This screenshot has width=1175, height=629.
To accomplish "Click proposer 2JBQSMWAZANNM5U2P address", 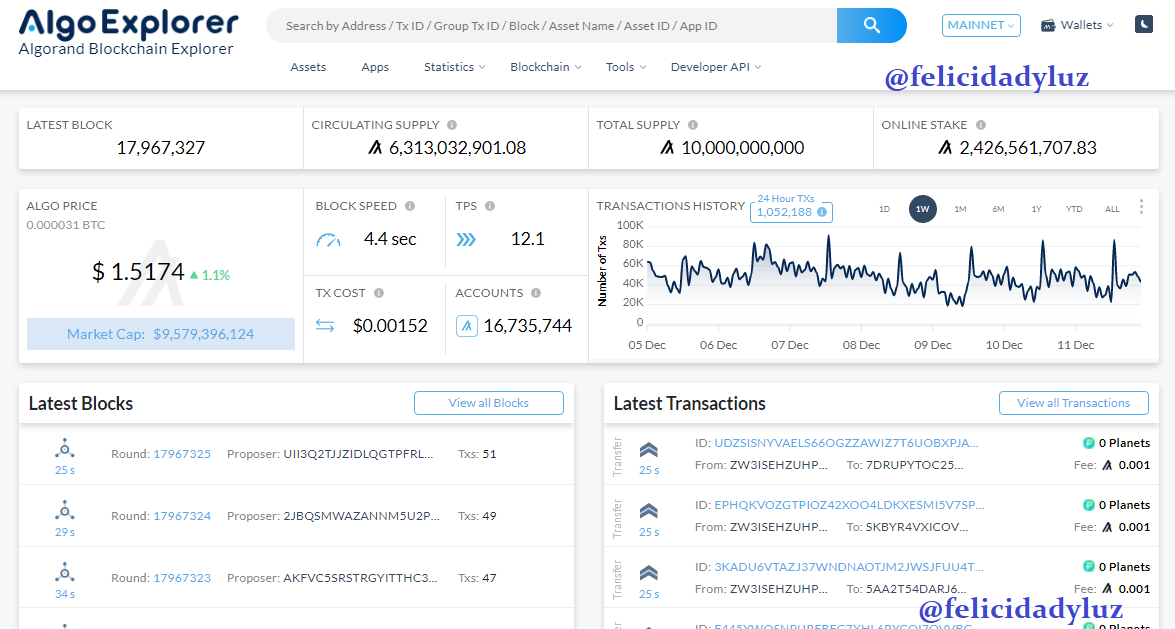I will tap(361, 517).
